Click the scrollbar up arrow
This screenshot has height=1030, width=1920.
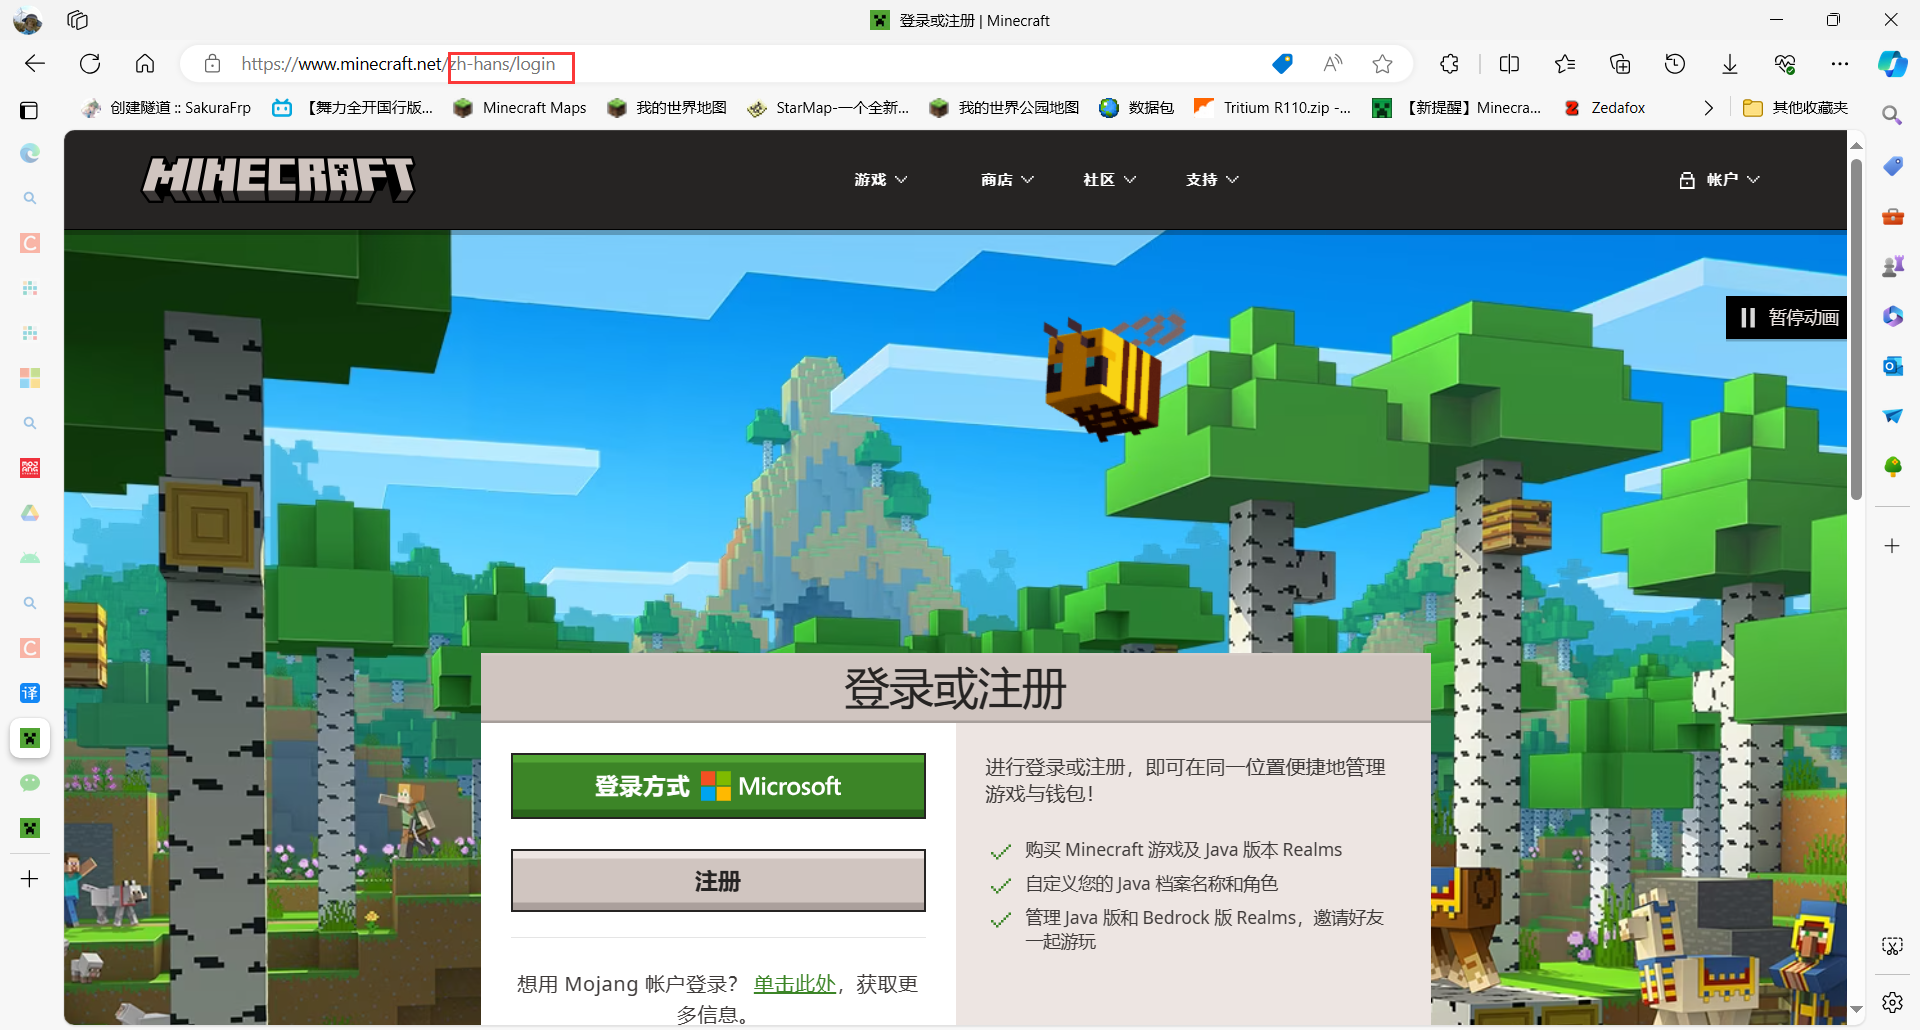click(1856, 145)
